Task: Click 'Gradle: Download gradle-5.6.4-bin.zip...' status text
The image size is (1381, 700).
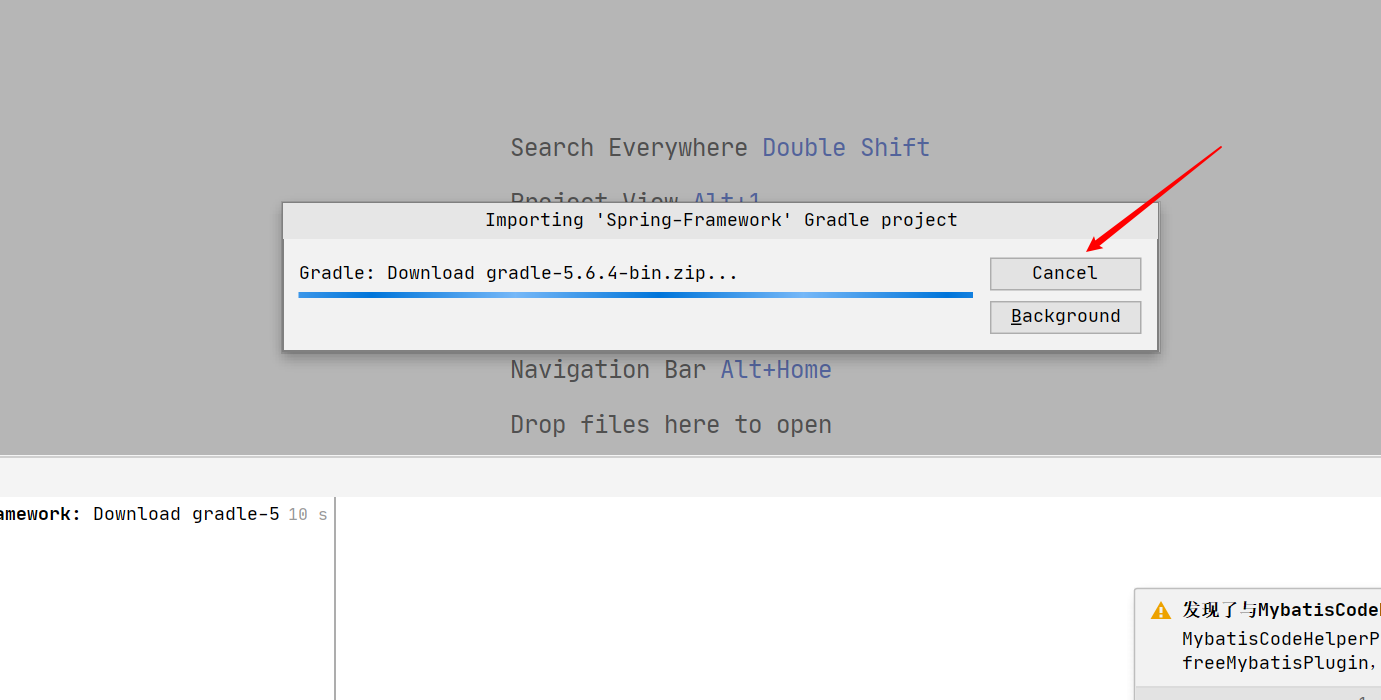Action: click(518, 273)
